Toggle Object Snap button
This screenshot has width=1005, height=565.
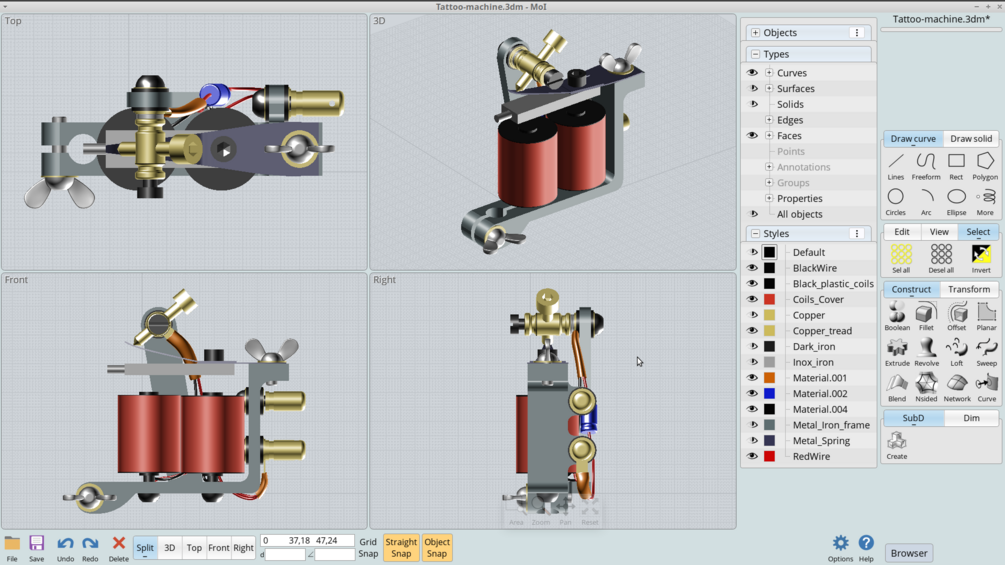pyautogui.click(x=437, y=548)
